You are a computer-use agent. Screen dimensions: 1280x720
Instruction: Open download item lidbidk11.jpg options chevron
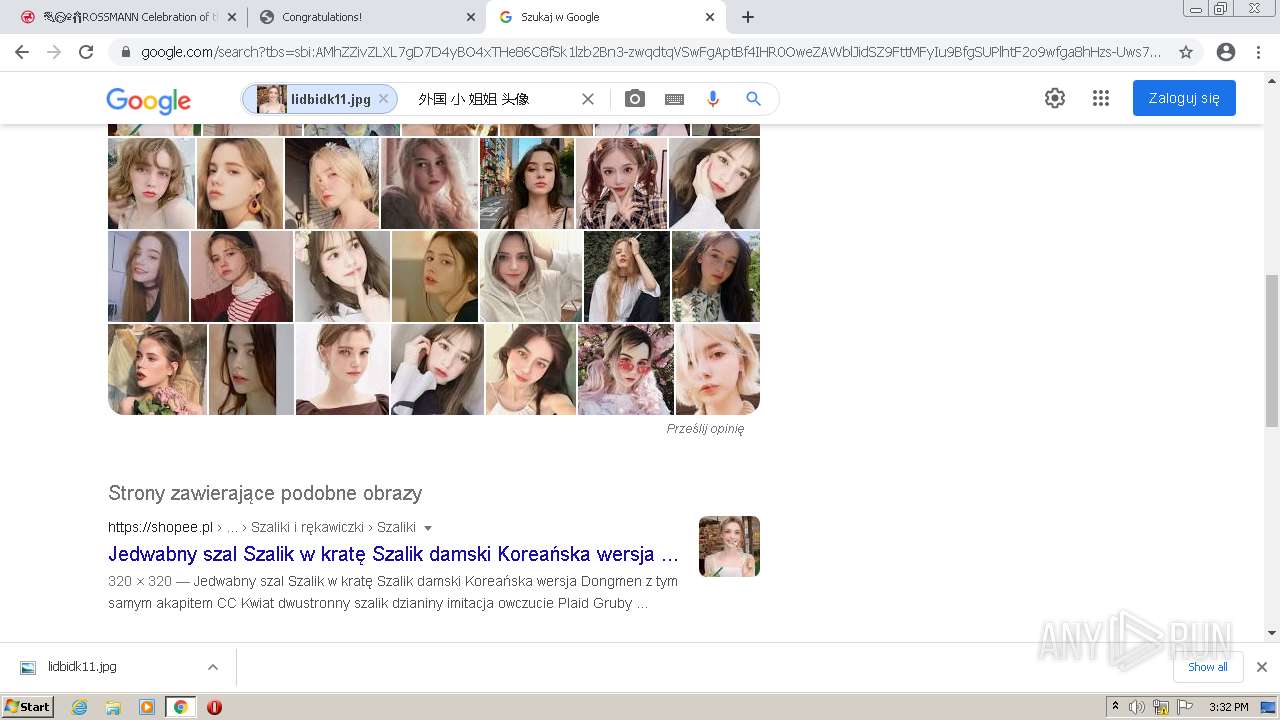[212, 667]
